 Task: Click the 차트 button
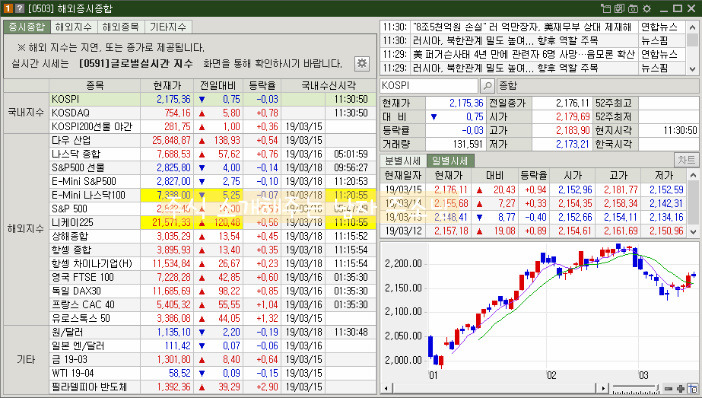point(686,160)
